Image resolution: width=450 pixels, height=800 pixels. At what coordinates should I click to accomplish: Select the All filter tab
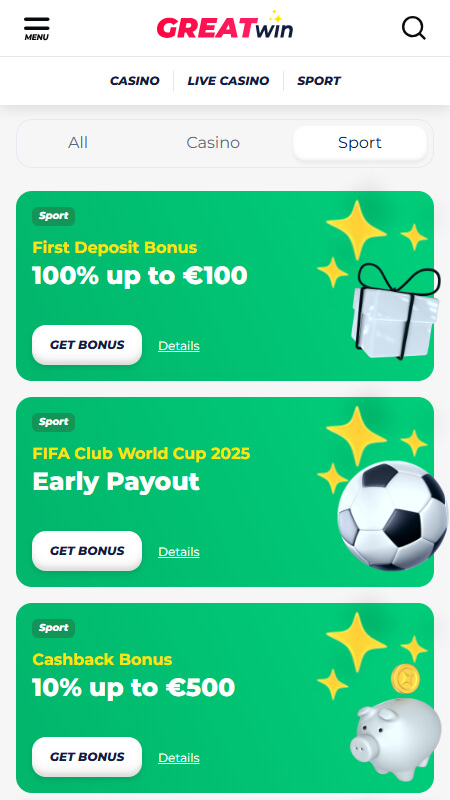[78, 143]
